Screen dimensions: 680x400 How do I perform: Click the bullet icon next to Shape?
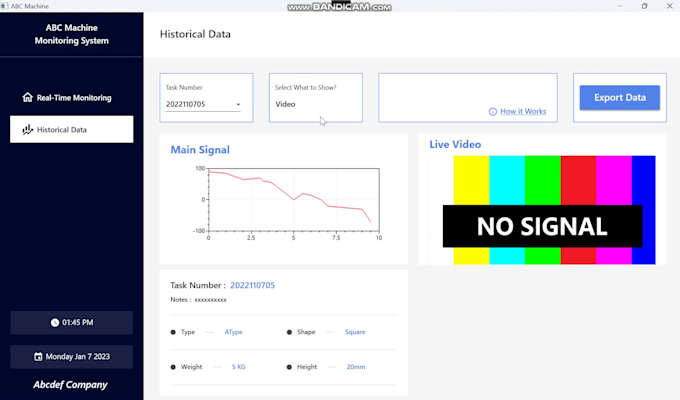[x=289, y=332]
